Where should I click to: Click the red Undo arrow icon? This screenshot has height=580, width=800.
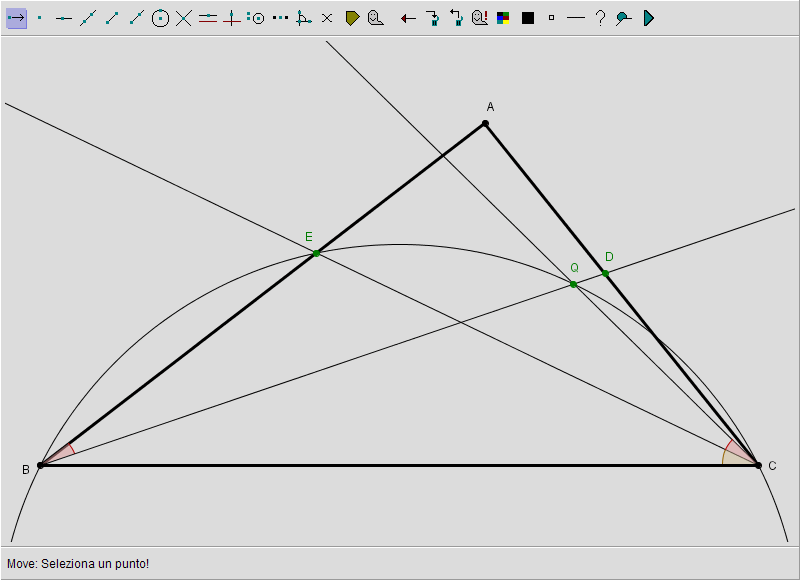point(408,18)
